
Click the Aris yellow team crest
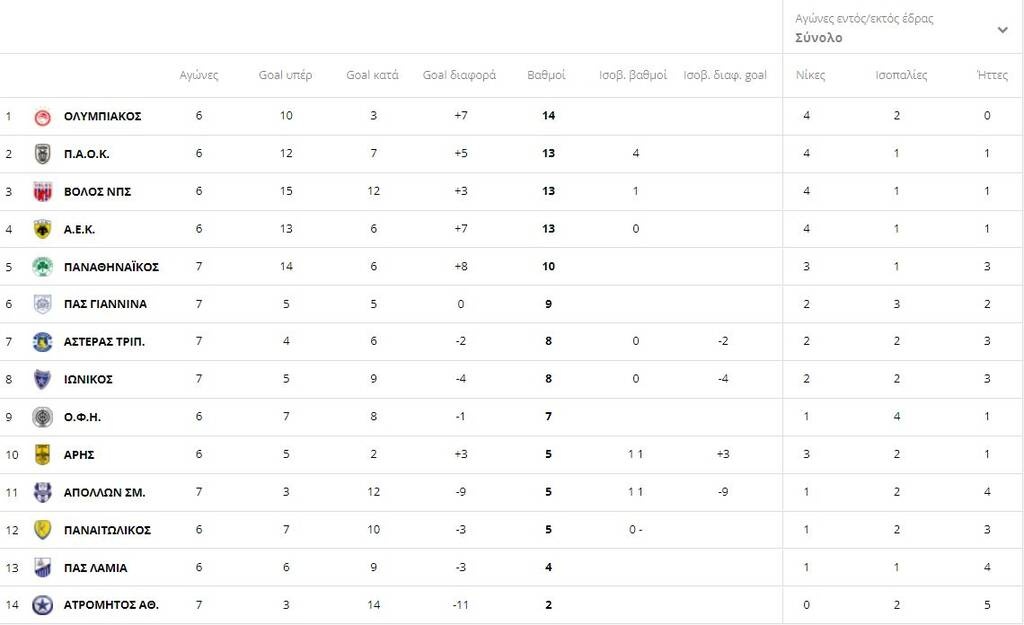pyautogui.click(x=42, y=455)
